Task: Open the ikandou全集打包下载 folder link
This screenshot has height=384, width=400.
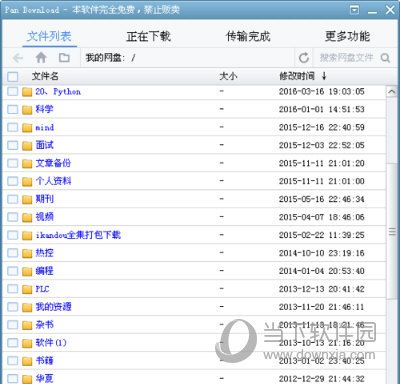Action: click(x=78, y=235)
